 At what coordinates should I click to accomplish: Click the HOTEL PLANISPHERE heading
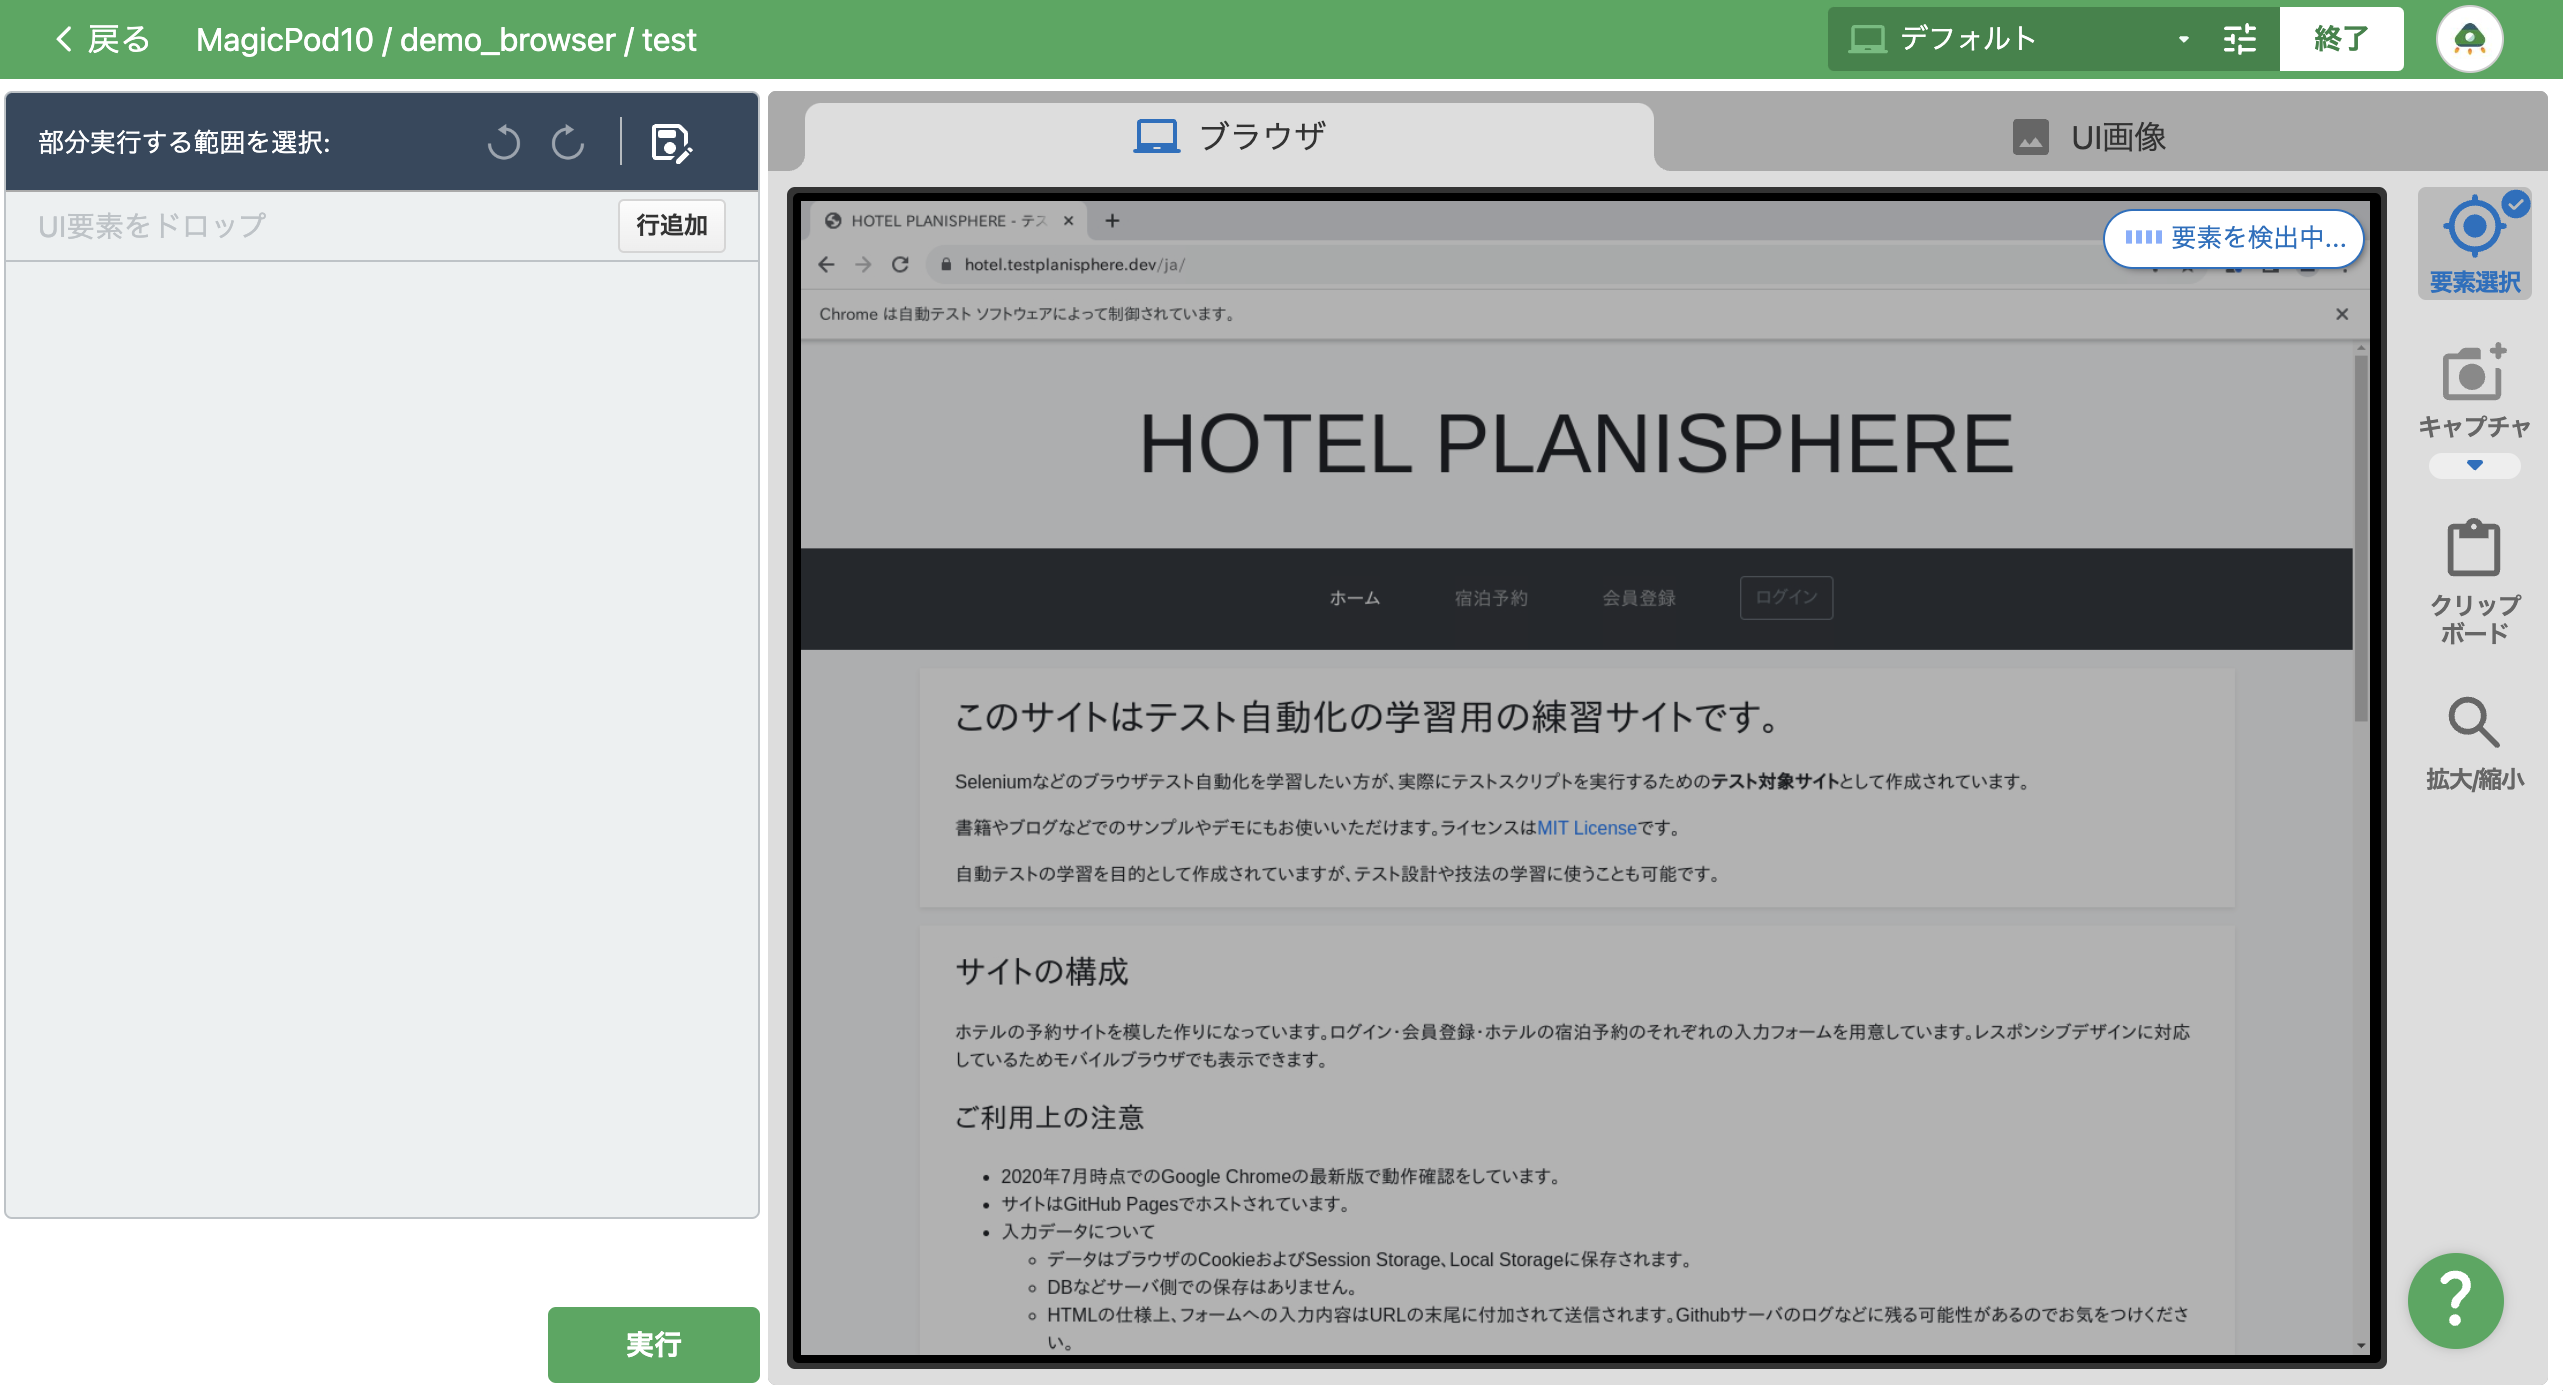pyautogui.click(x=1576, y=444)
